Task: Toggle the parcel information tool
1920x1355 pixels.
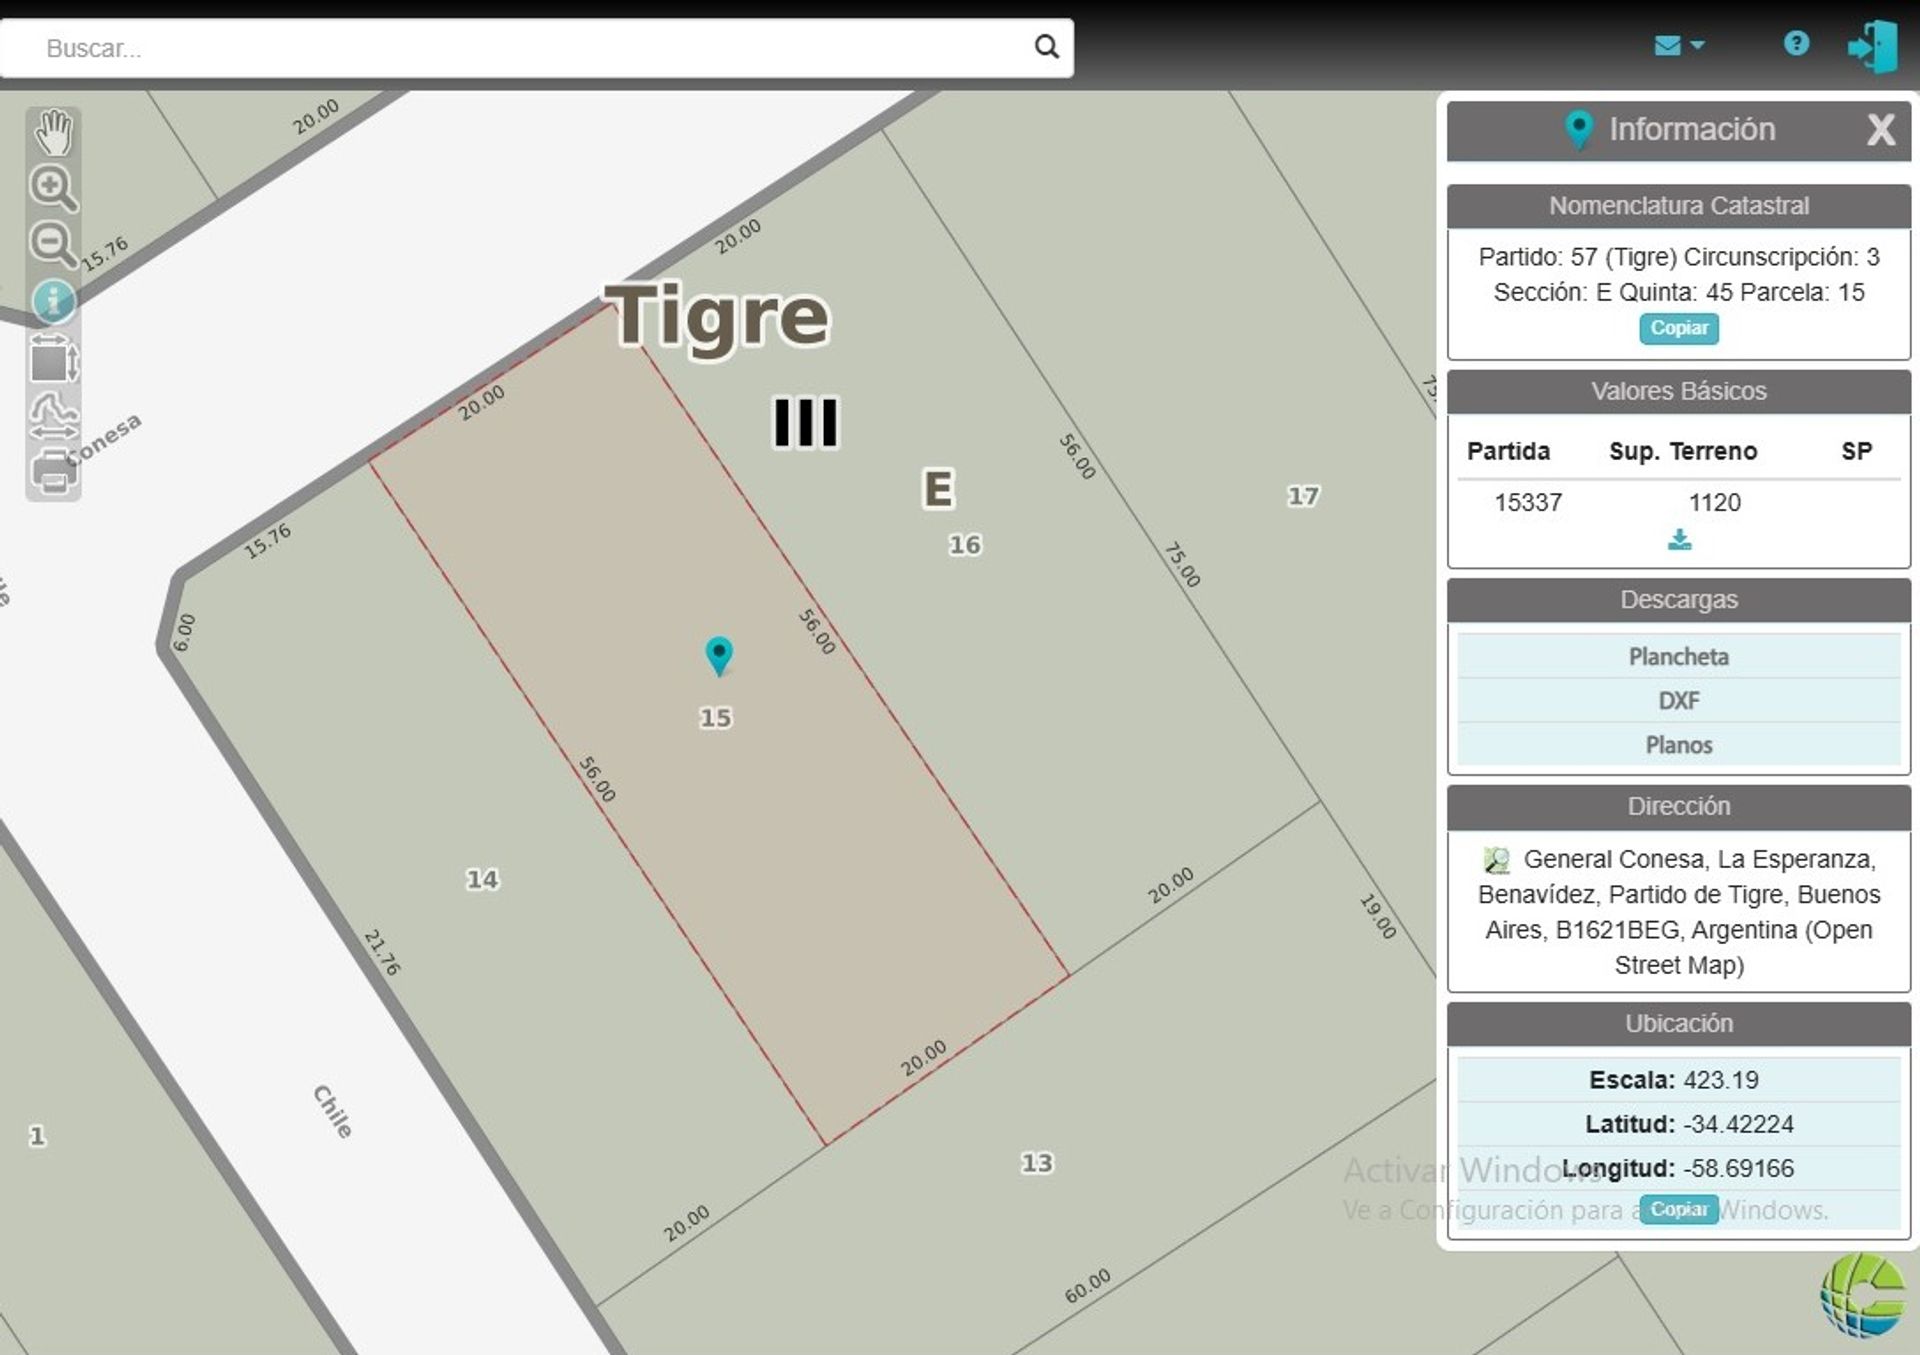Action: coord(53,300)
